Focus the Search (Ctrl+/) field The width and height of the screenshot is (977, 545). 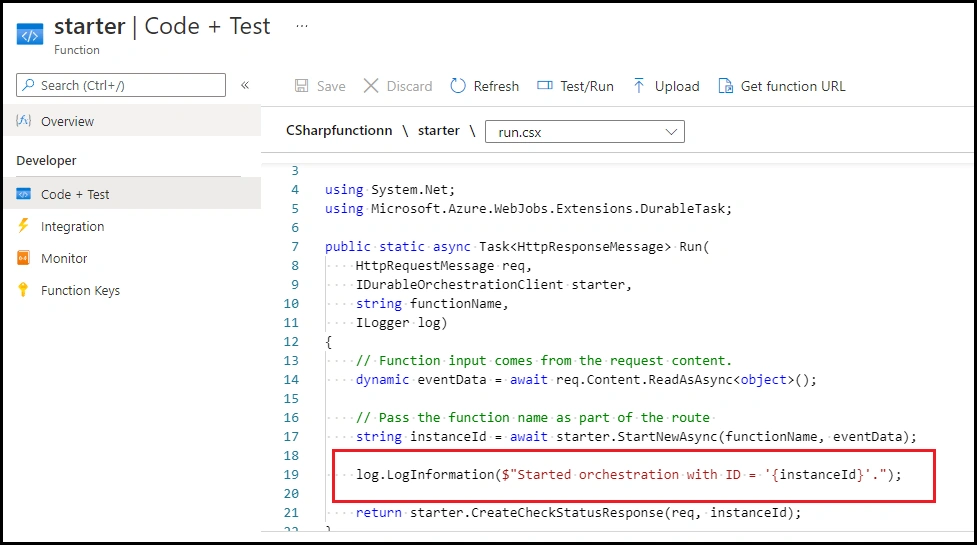(121, 85)
